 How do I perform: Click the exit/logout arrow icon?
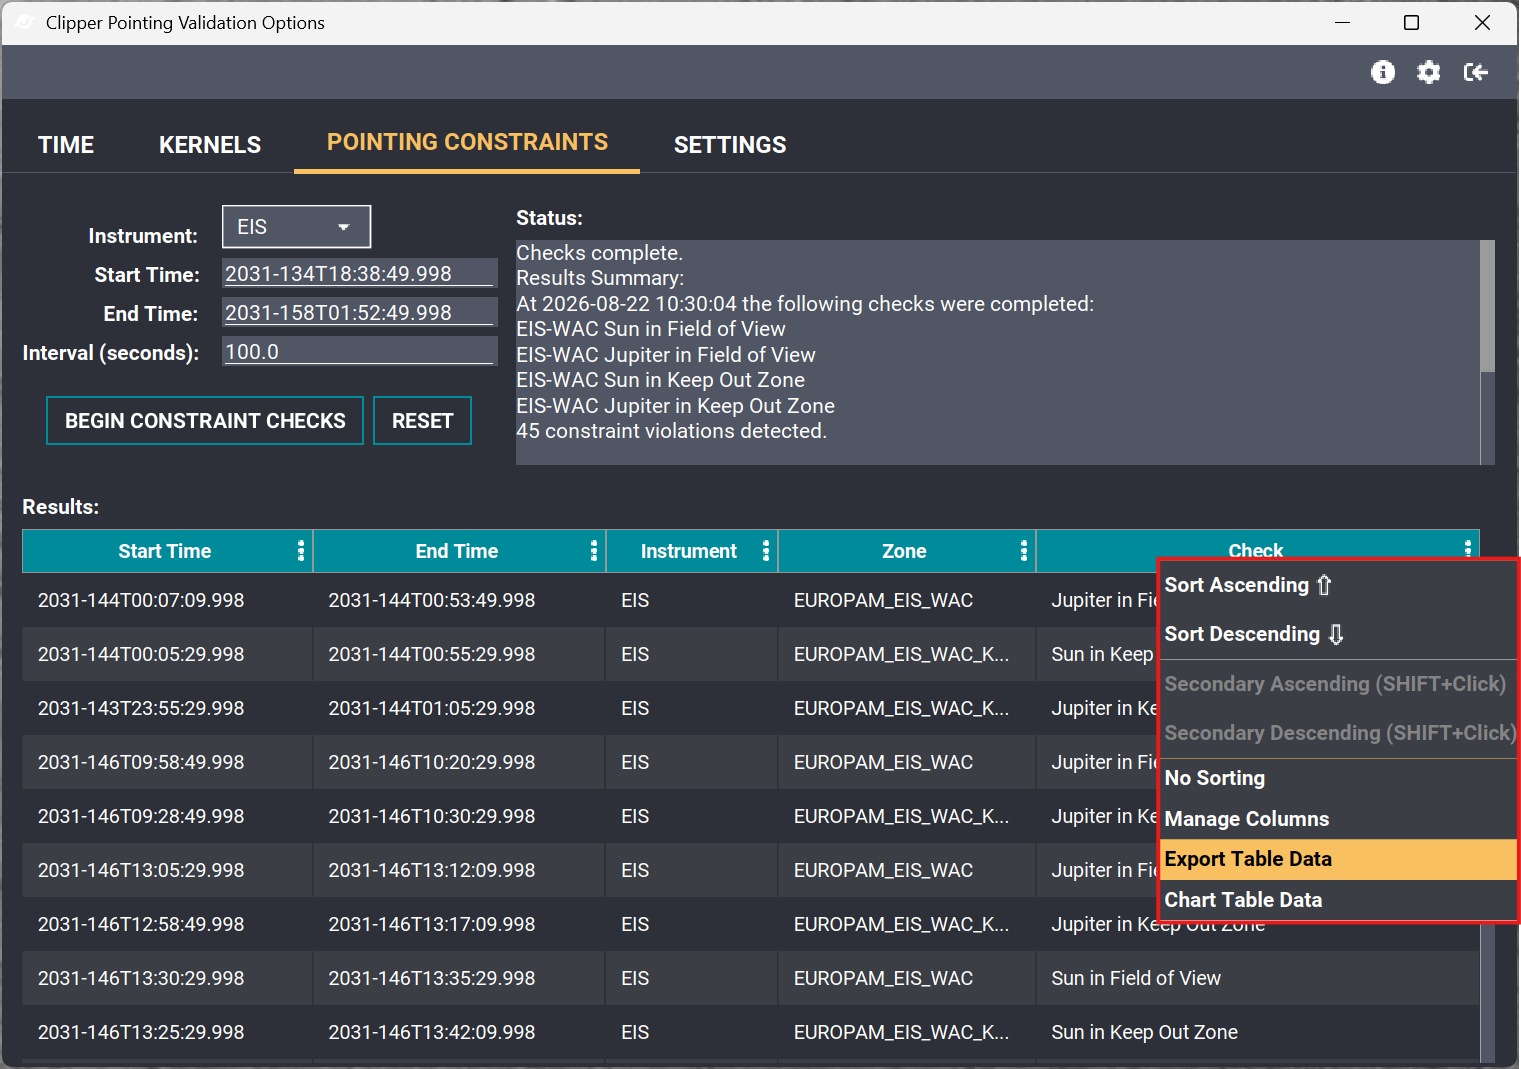pos(1476,72)
